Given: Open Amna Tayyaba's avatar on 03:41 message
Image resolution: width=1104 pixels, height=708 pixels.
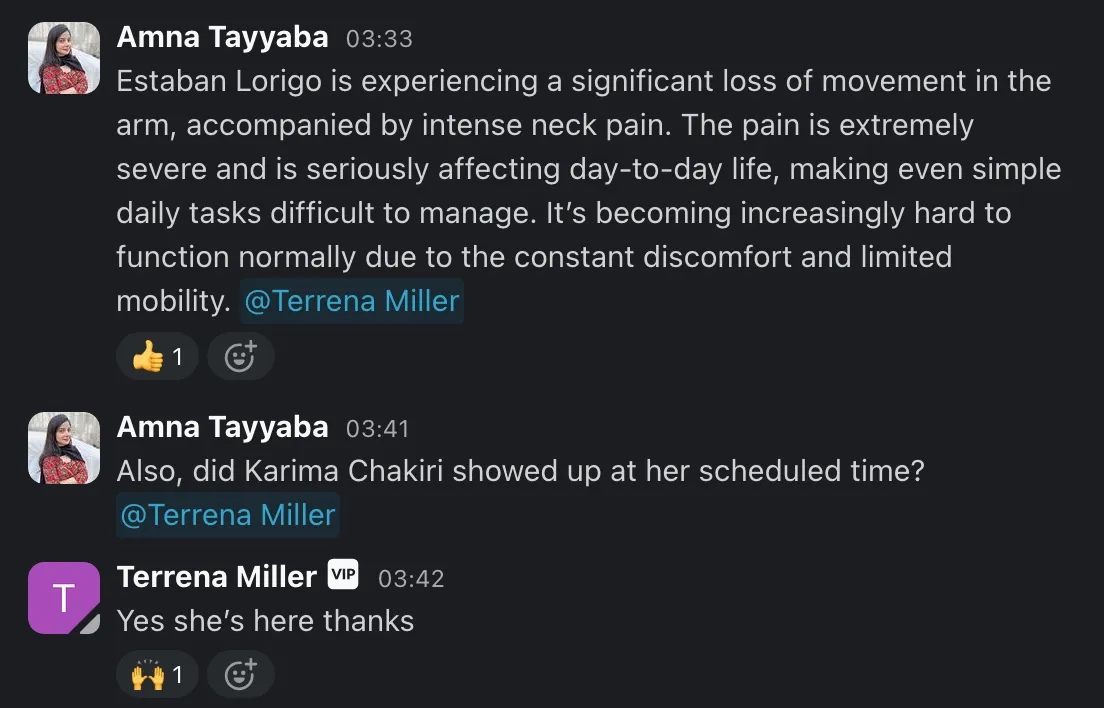Looking at the screenshot, I should [64, 448].
